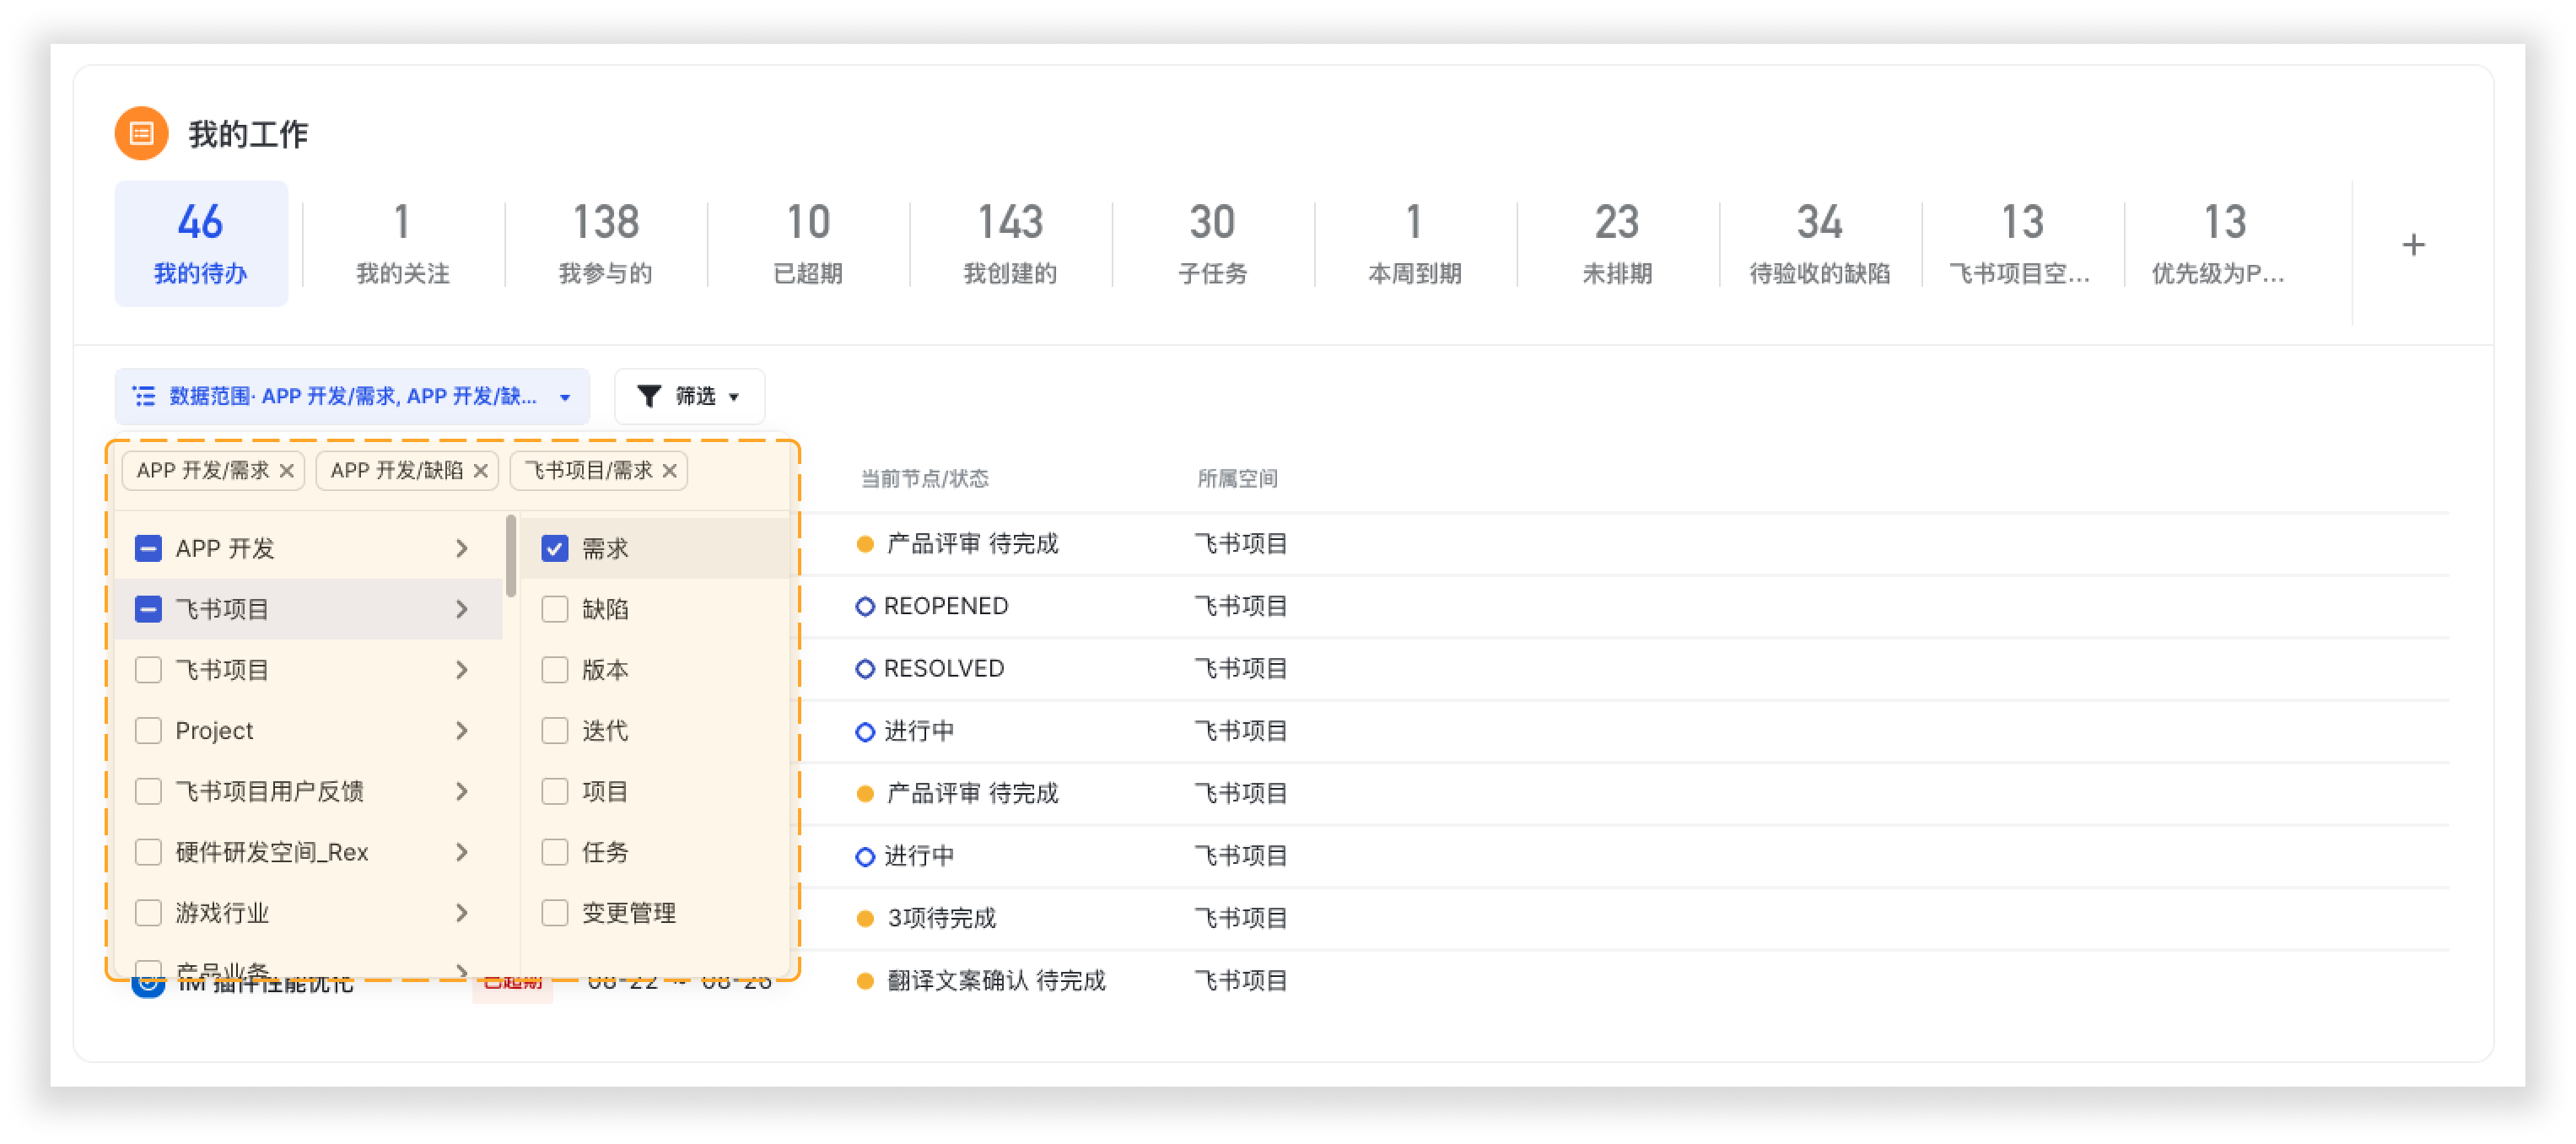Click the REOPENED status circle icon

pos(865,606)
